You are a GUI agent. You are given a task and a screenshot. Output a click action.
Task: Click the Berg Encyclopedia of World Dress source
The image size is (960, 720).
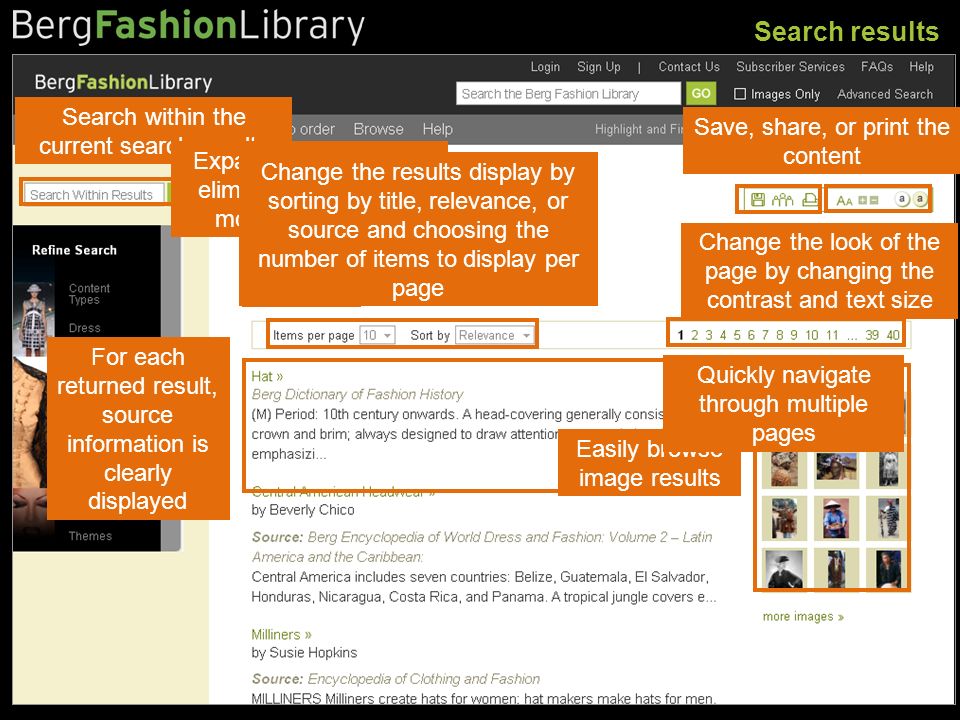481,547
